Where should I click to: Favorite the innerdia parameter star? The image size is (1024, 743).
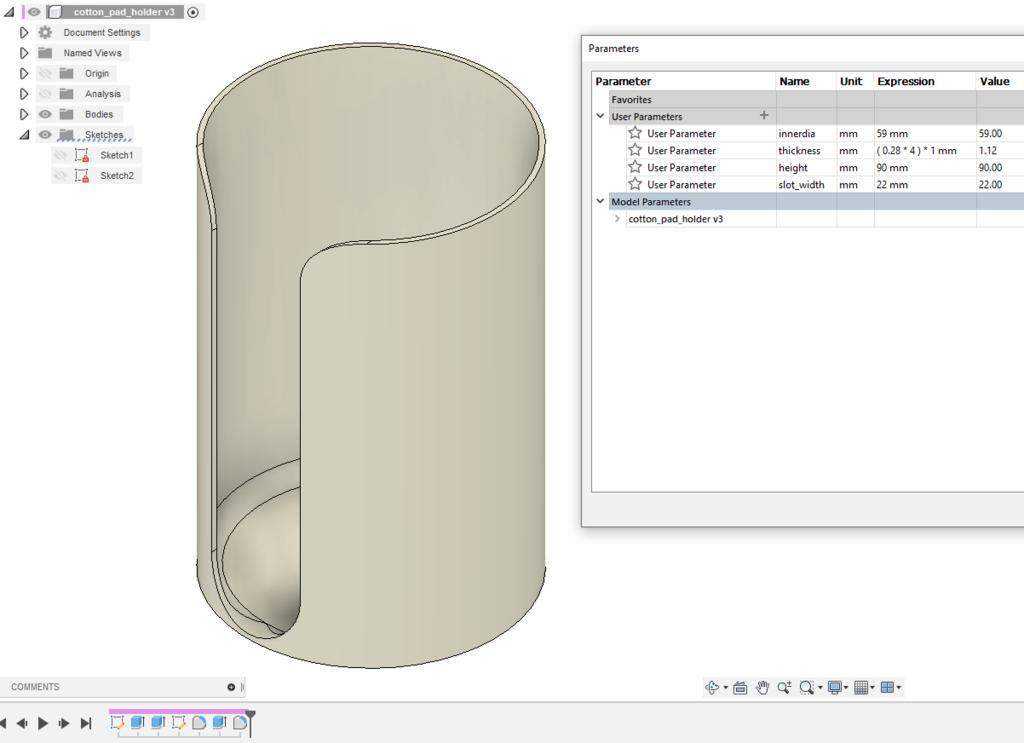tap(635, 133)
